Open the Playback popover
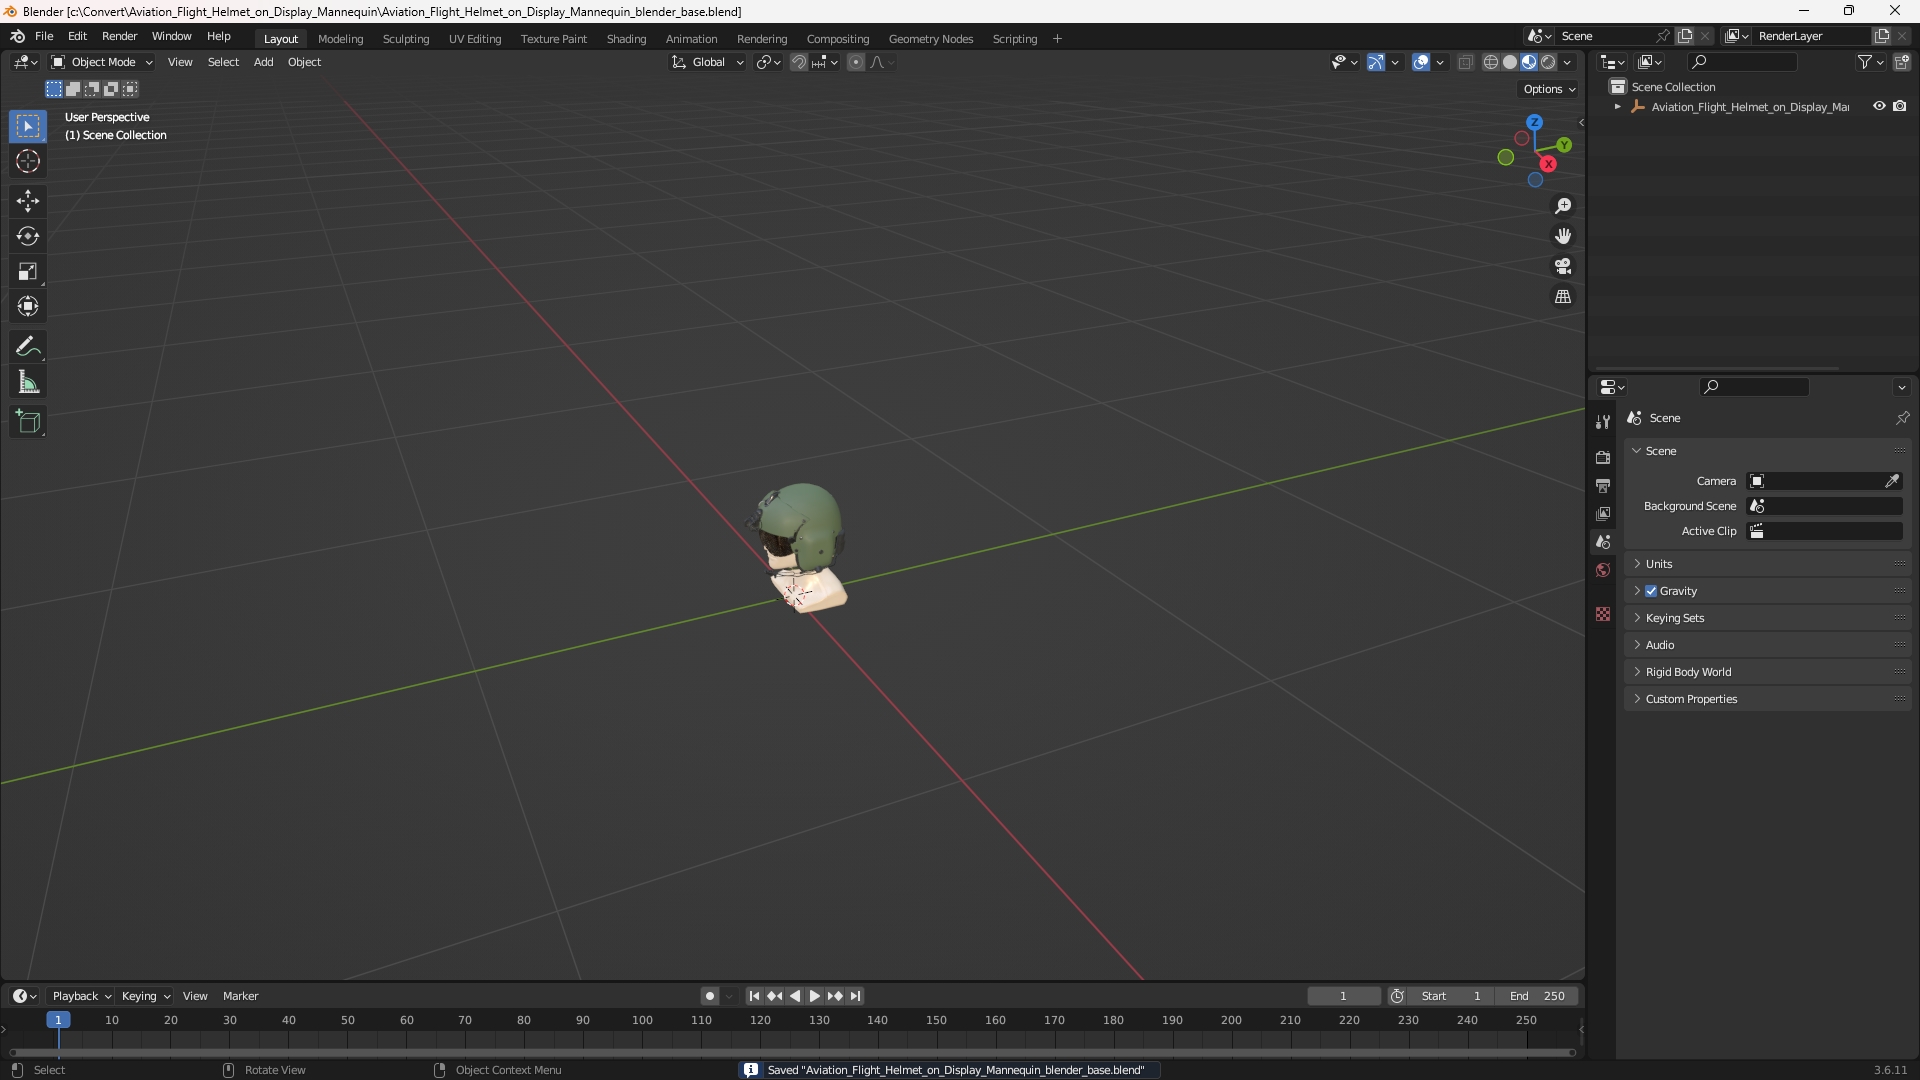 81,996
